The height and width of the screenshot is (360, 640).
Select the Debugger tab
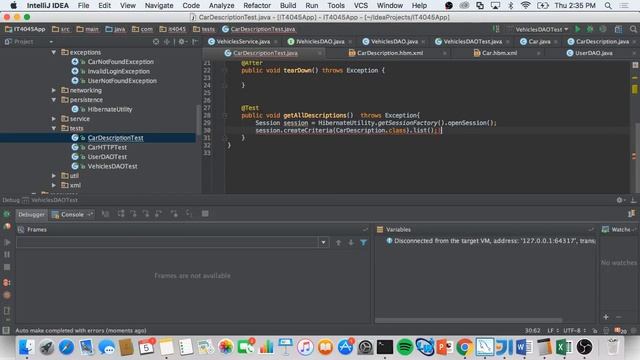31,214
